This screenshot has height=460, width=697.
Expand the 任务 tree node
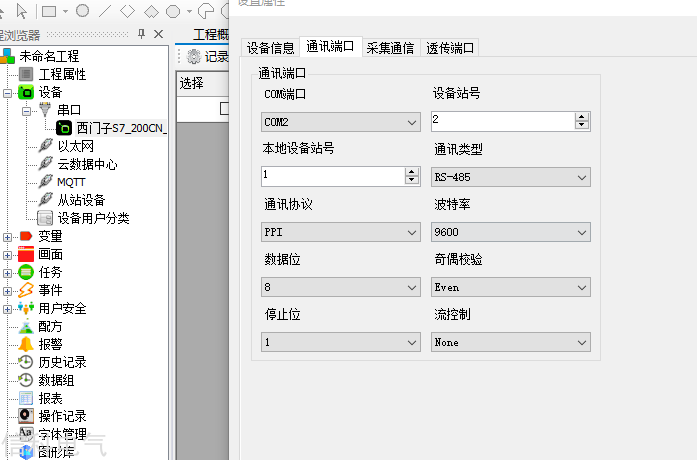pyautogui.click(x=7, y=273)
